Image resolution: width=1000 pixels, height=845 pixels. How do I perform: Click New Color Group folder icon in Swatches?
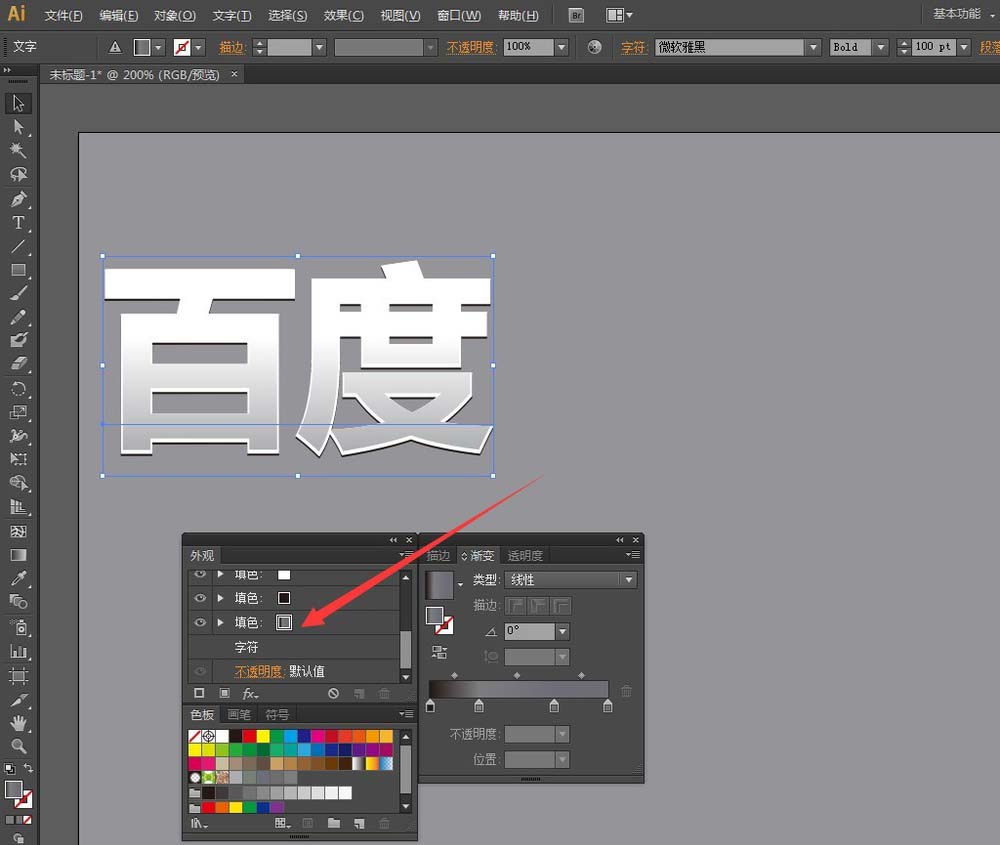(334, 823)
